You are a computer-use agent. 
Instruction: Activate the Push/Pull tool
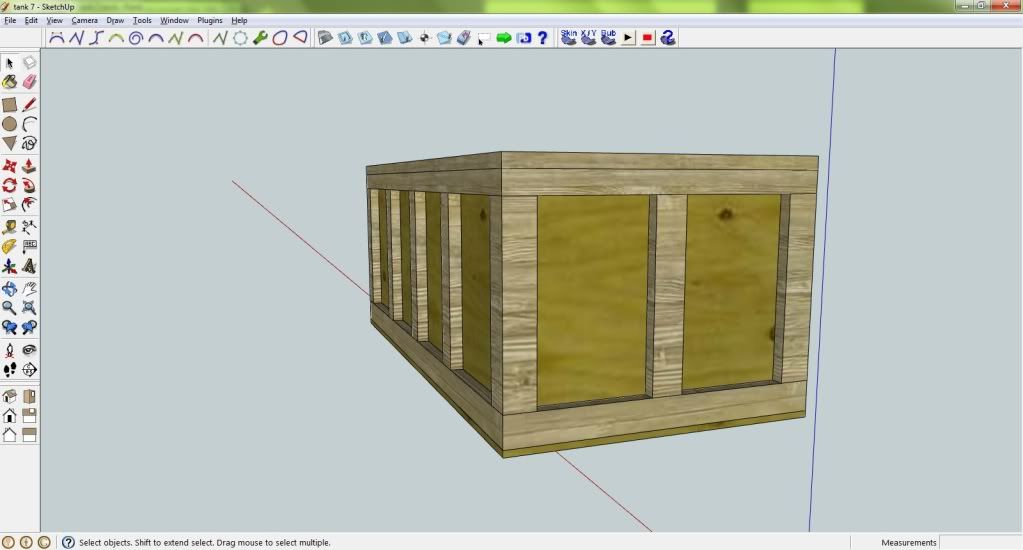pyautogui.click(x=29, y=166)
